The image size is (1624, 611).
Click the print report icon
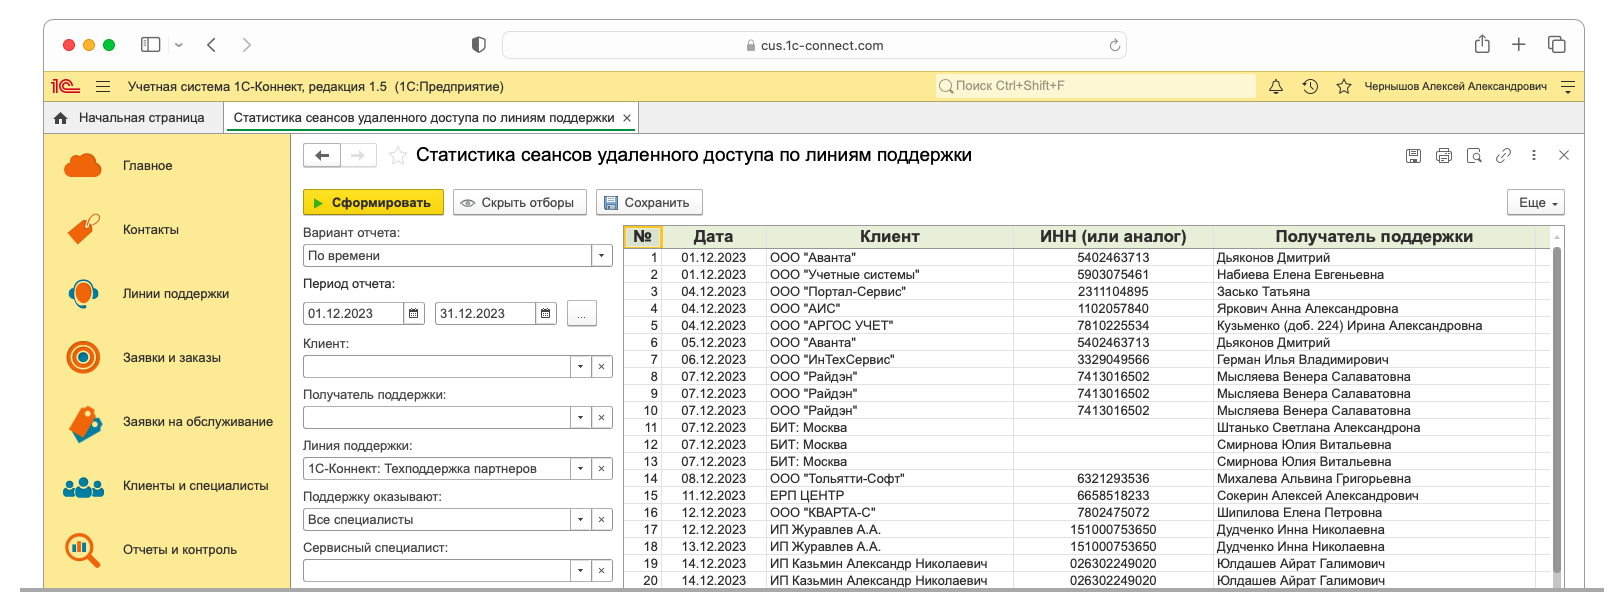pos(1443,156)
